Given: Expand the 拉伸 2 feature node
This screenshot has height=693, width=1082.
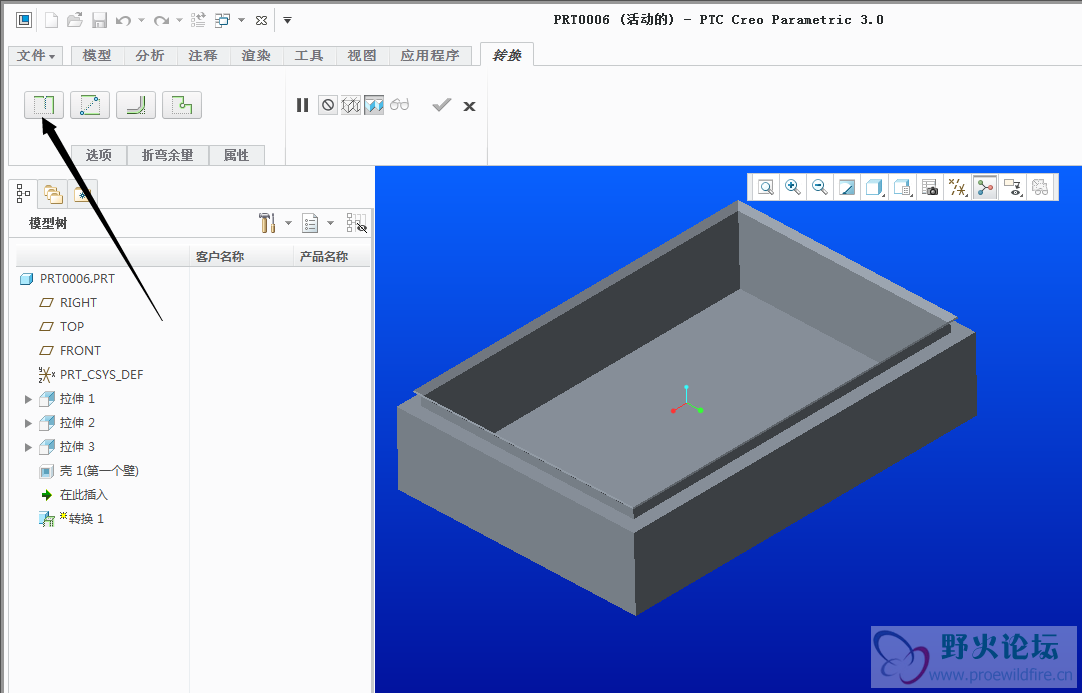Looking at the screenshot, I should coord(28,422).
